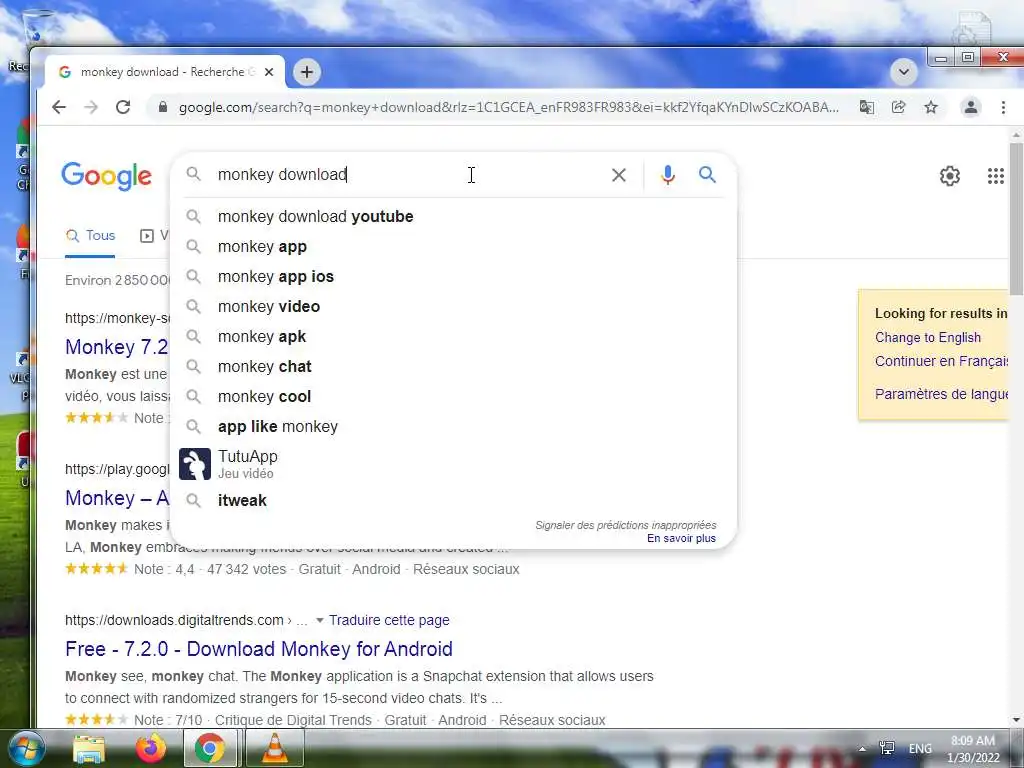Screen dimensions: 1024x768
Task: Click the ENG language indicator
Action: (x=920, y=749)
